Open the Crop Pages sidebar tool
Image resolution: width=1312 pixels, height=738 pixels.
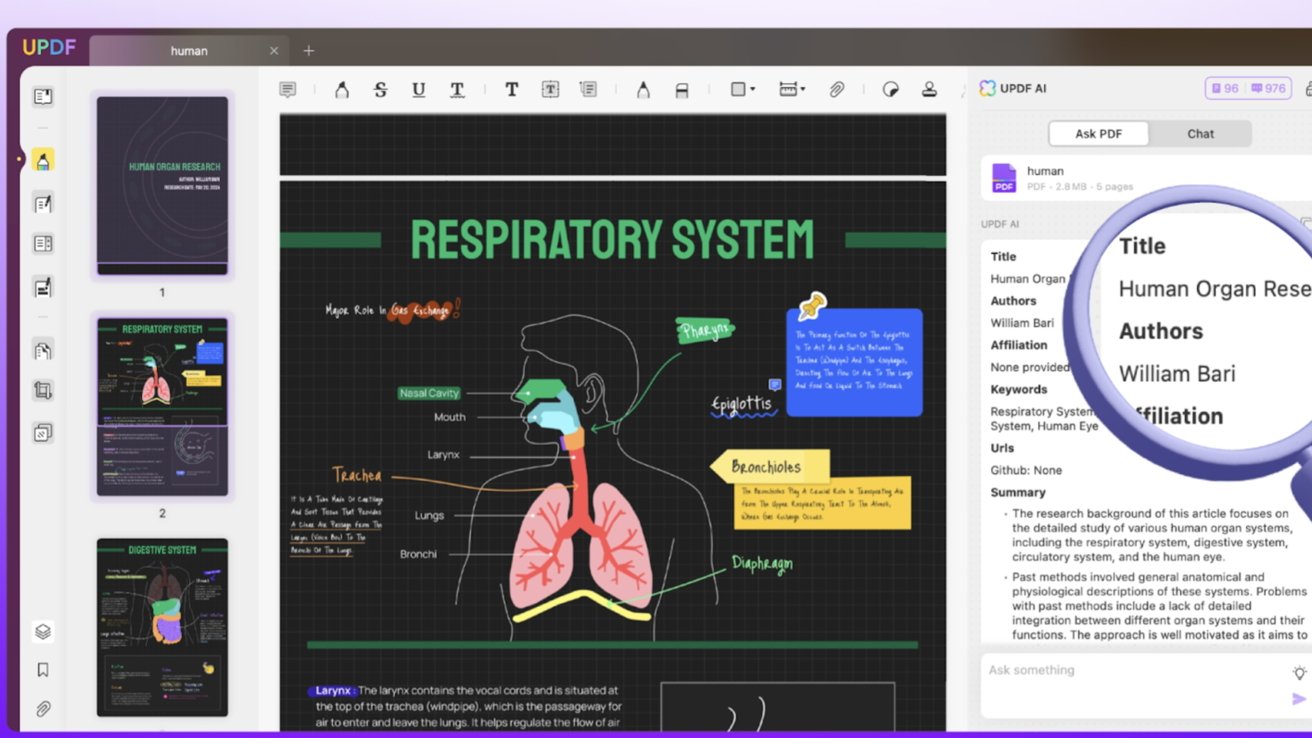[x=43, y=391]
